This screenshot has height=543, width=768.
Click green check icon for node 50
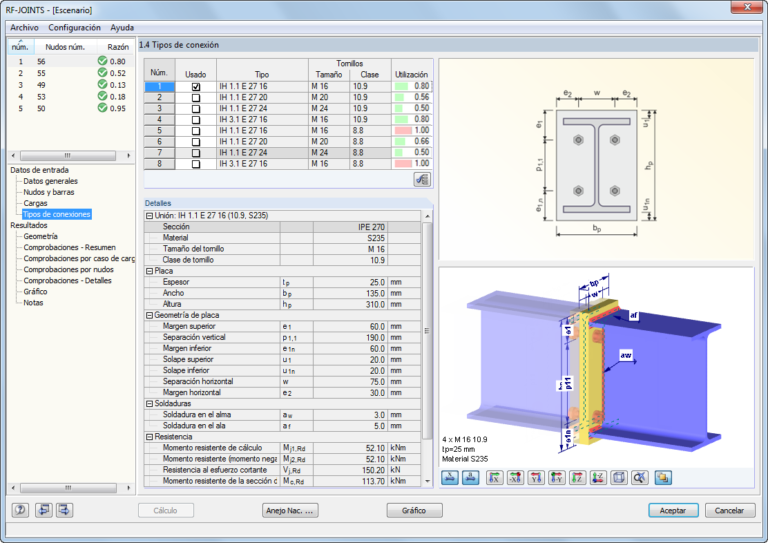[x=102, y=108]
